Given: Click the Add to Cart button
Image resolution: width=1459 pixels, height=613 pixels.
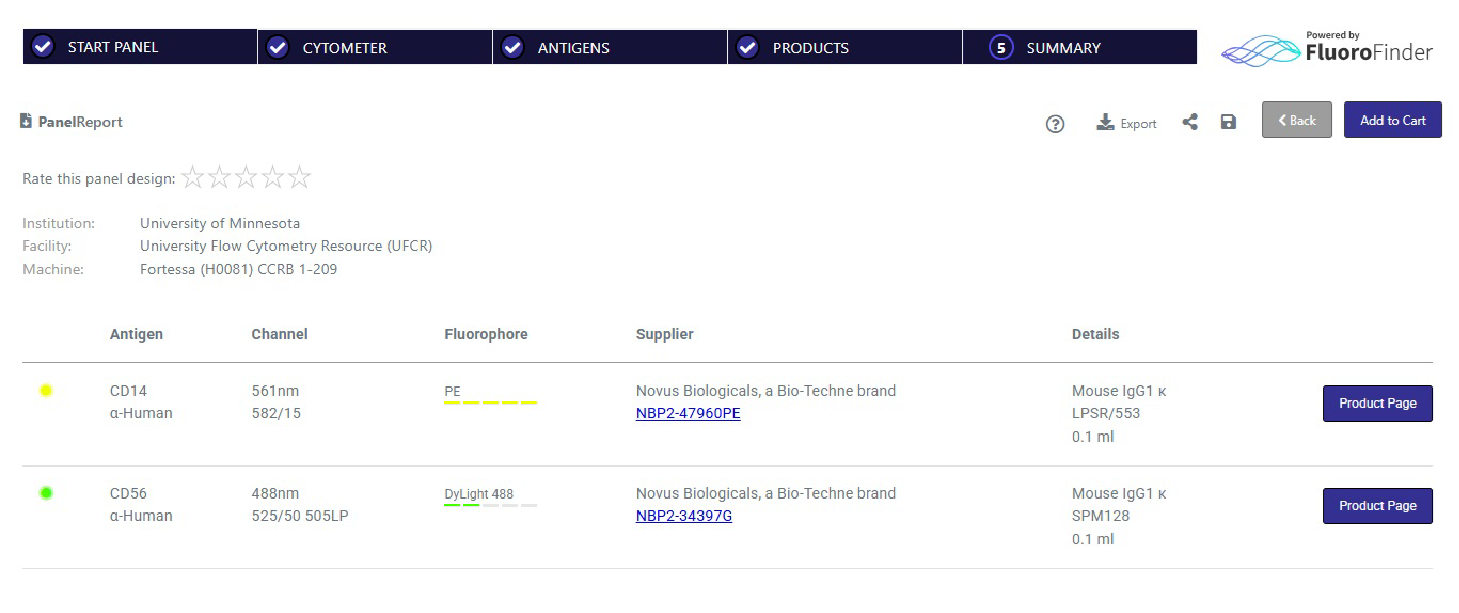Looking at the screenshot, I should [1392, 120].
